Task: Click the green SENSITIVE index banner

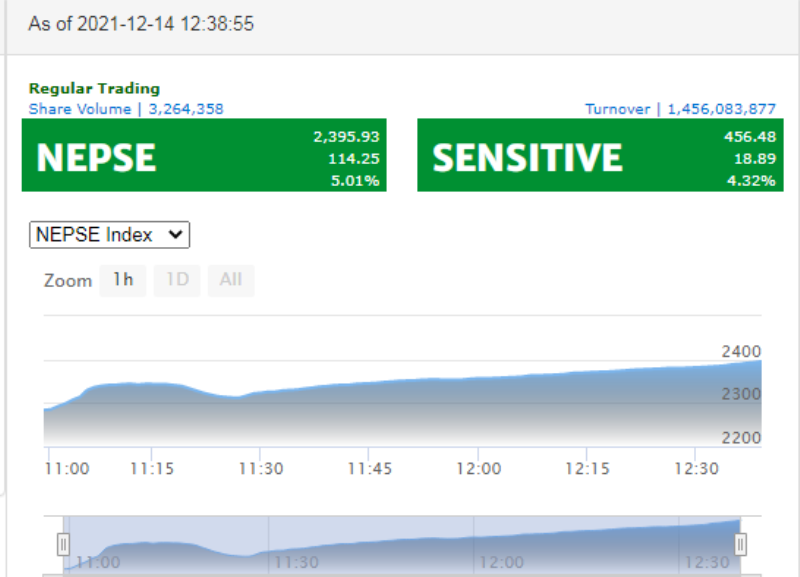Action: (x=601, y=155)
